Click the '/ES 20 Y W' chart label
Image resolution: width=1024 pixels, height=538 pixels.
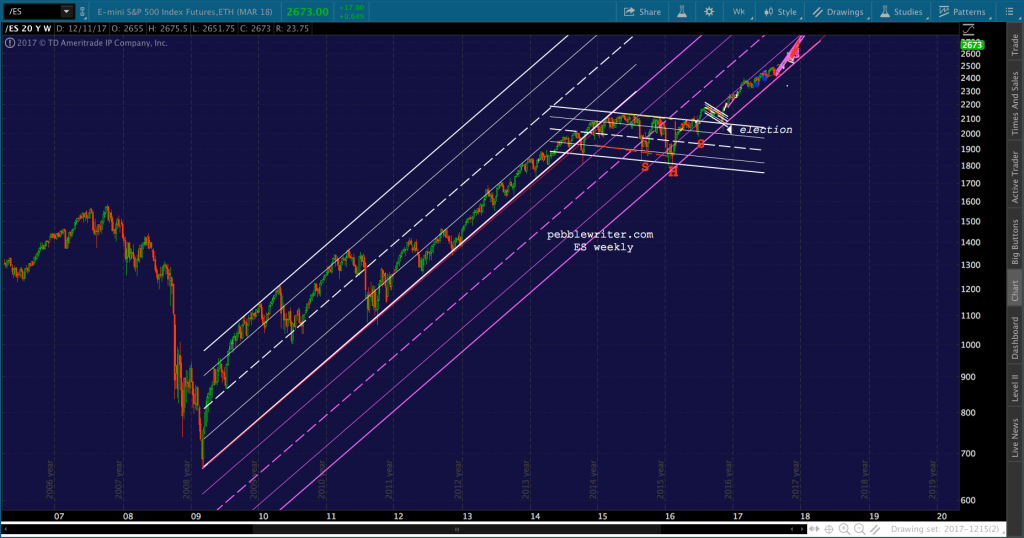pyautogui.click(x=27, y=29)
